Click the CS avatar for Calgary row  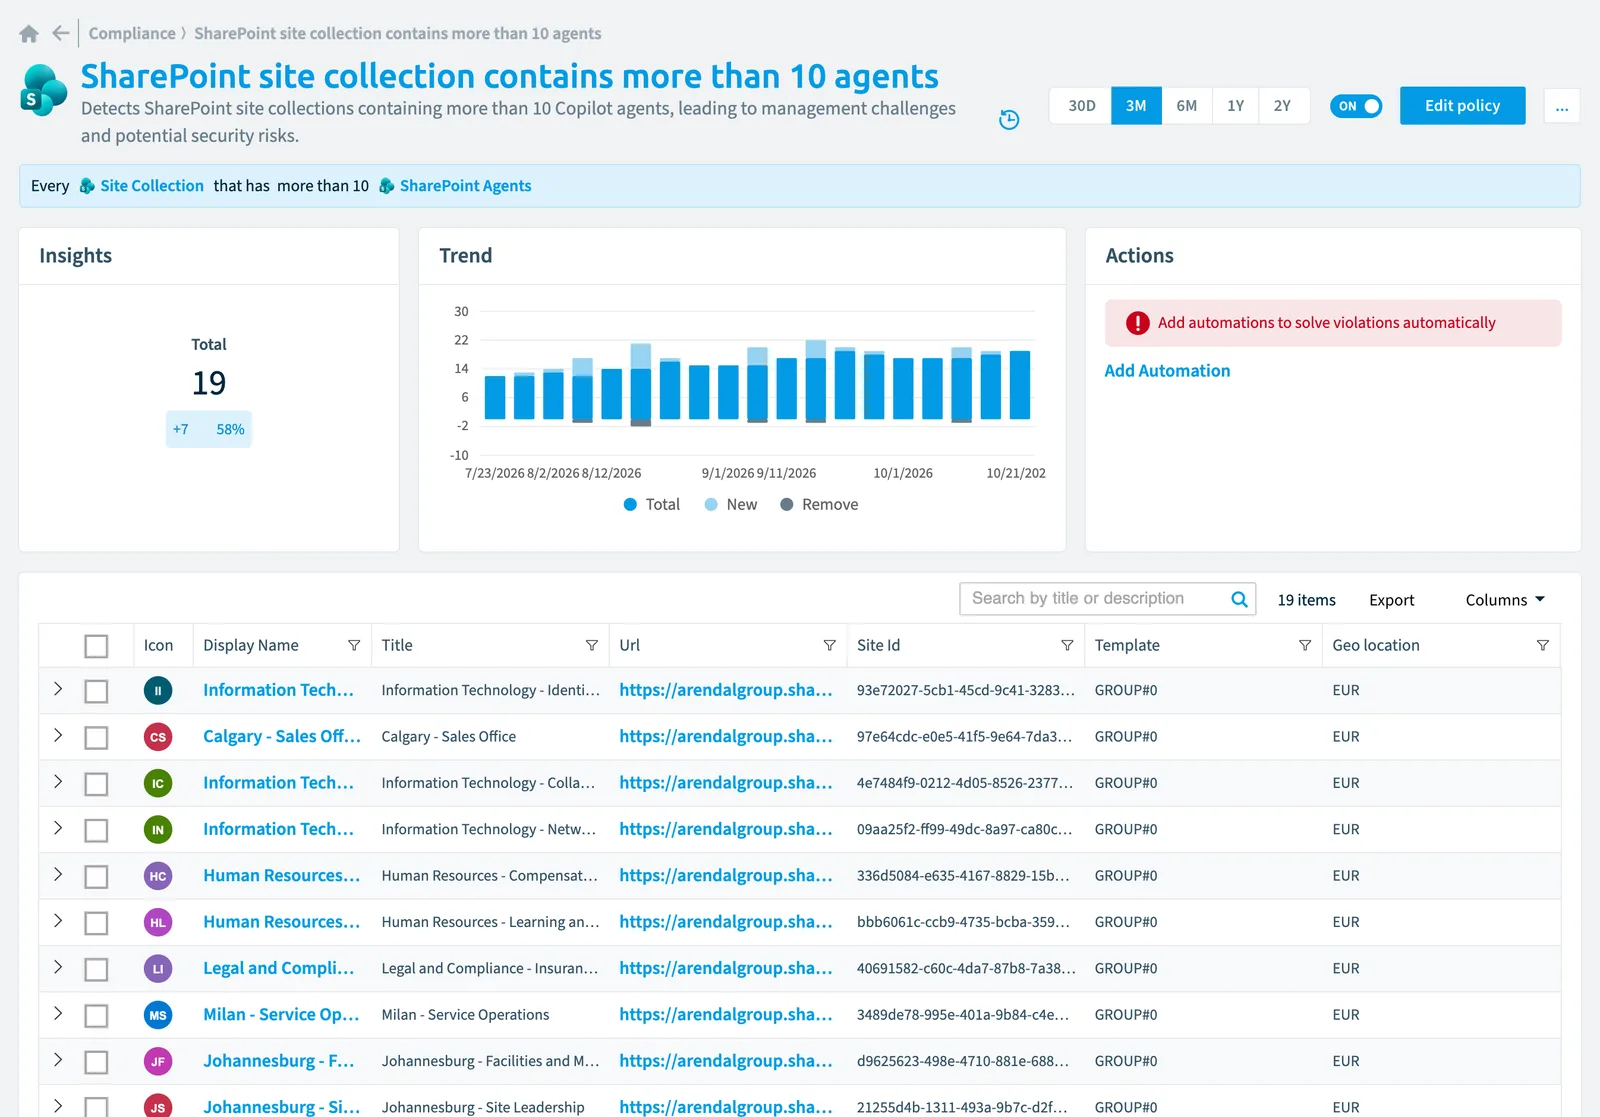pos(158,737)
